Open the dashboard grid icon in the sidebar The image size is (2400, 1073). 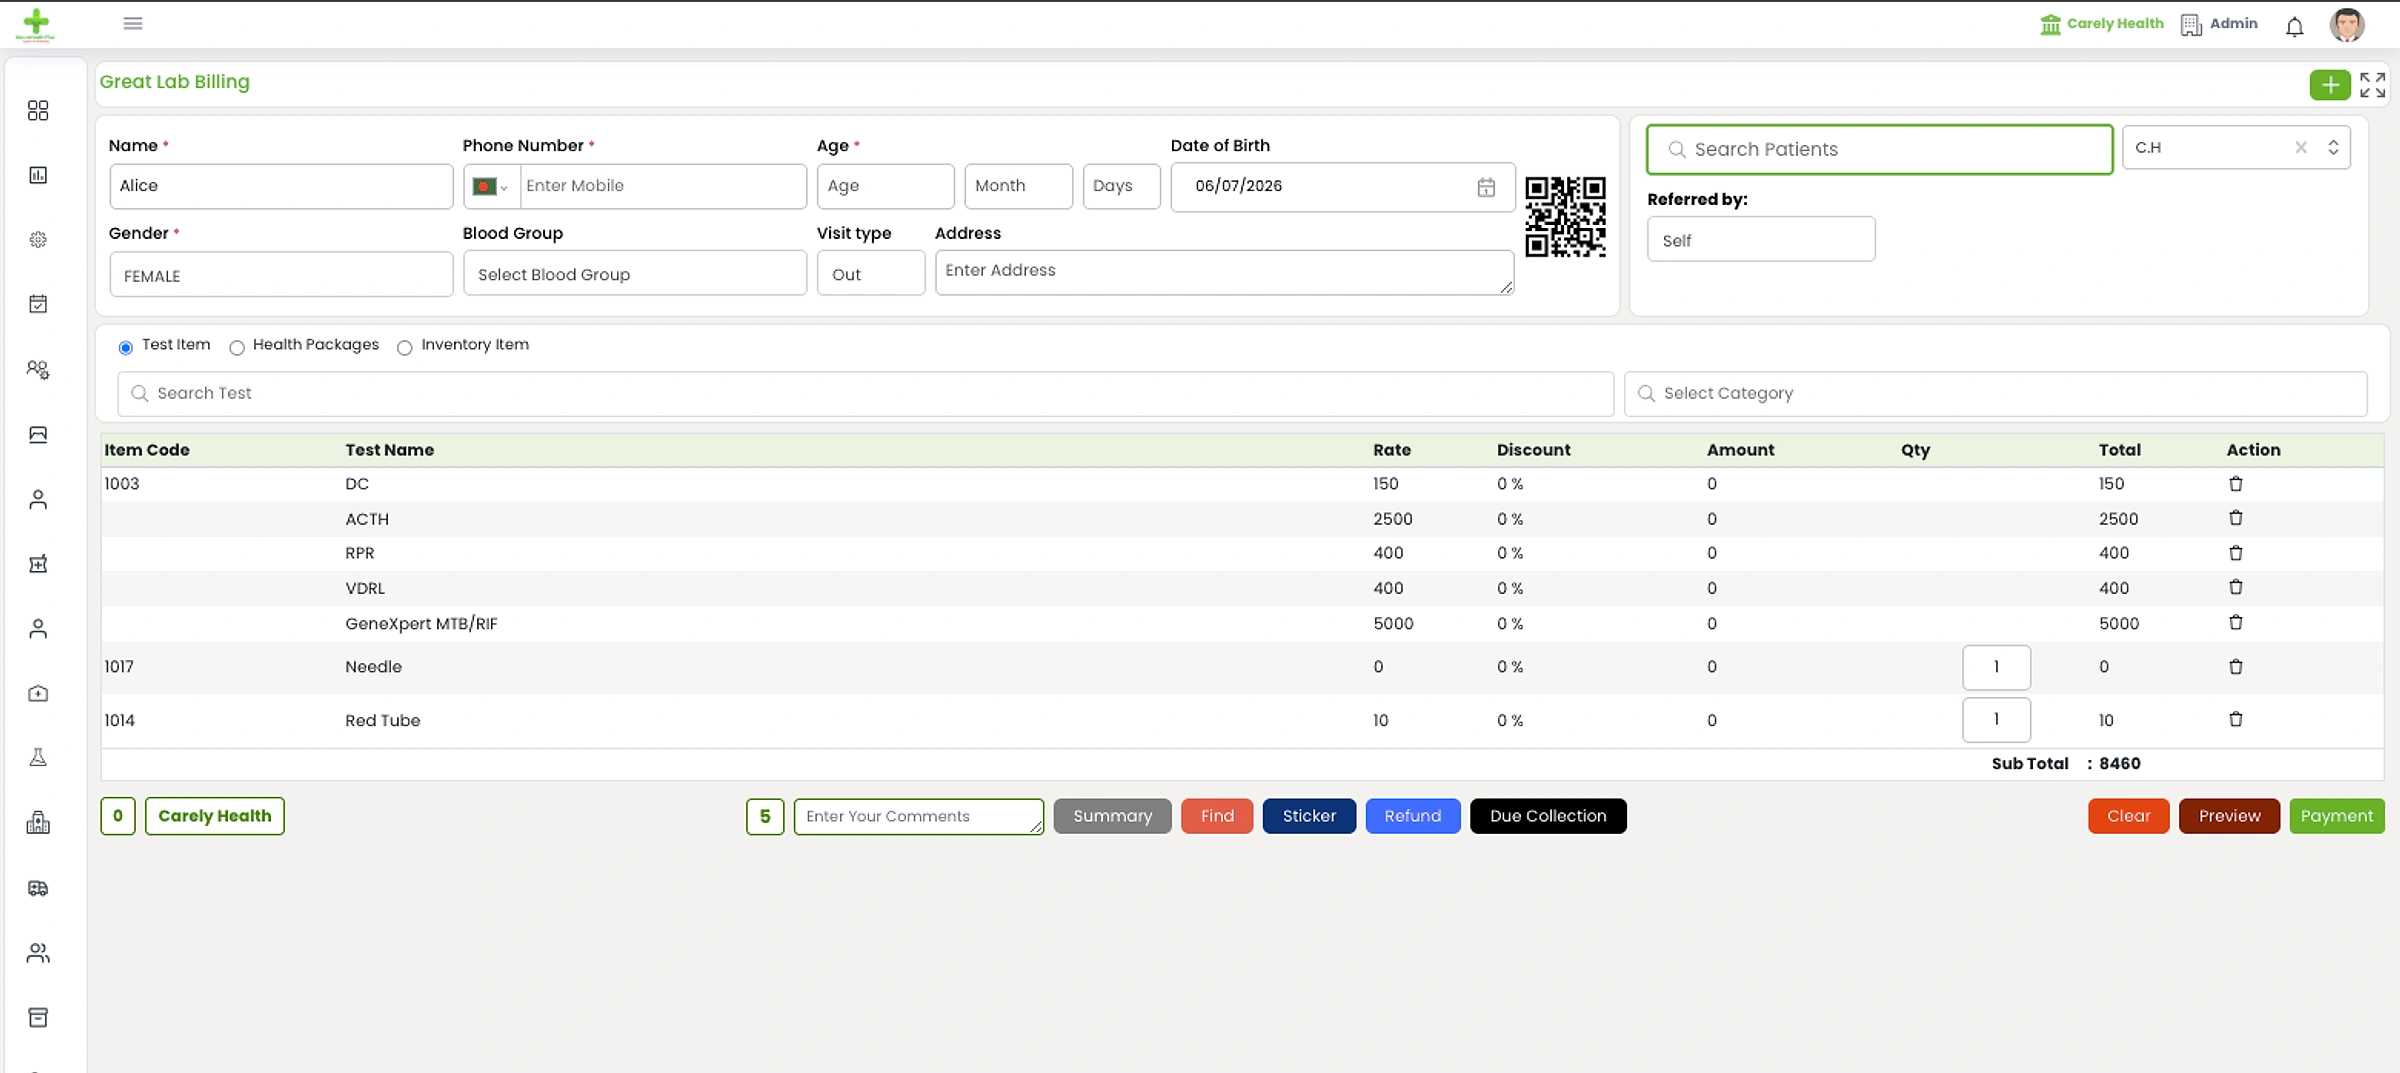pyautogui.click(x=38, y=110)
